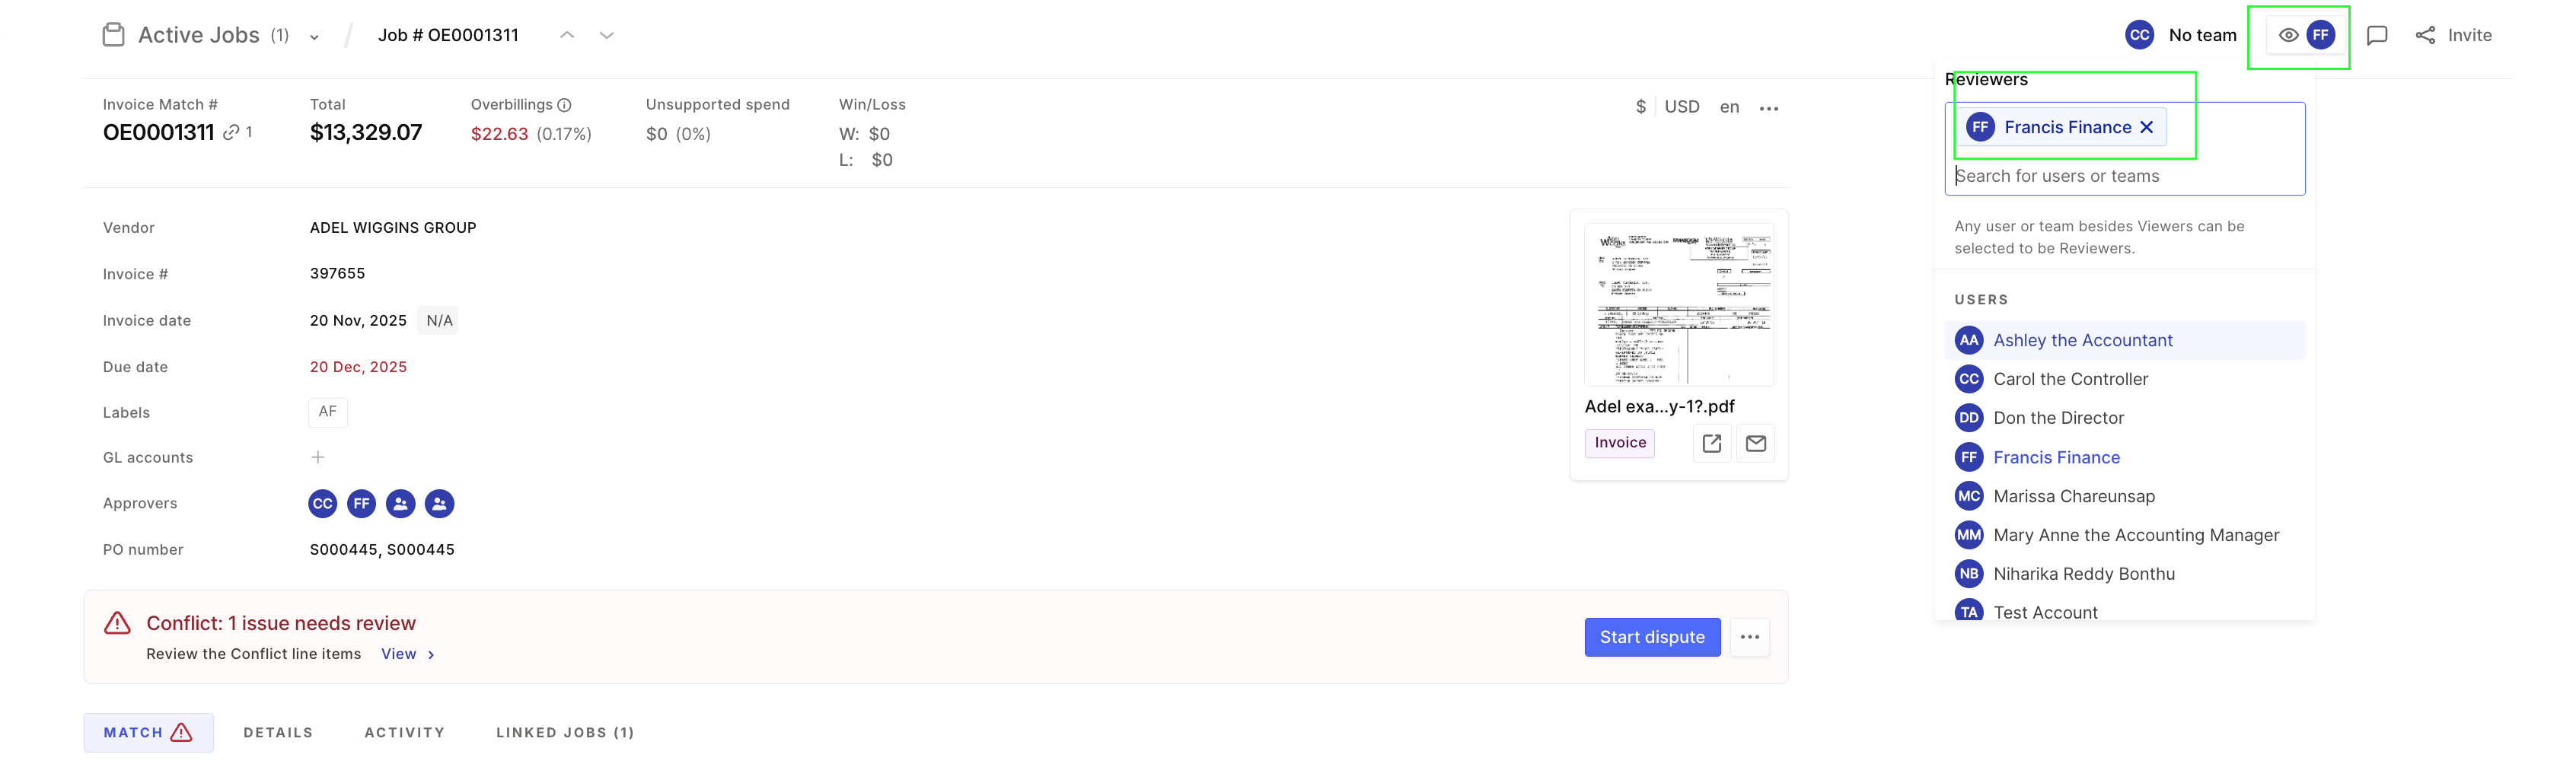Image resolution: width=2576 pixels, height=767 pixels.
Task: Navigate to the next job with the down chevron
Action: tap(605, 34)
